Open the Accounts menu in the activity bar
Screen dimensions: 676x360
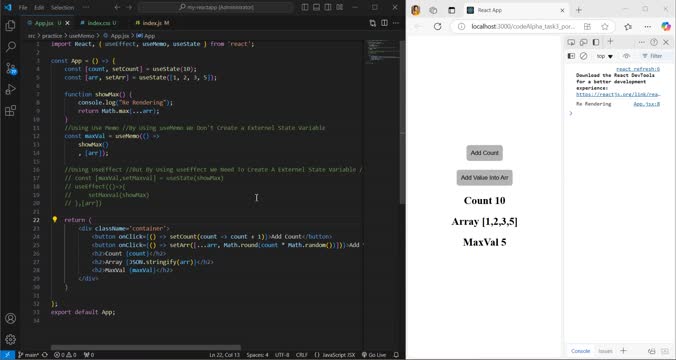tap(10, 319)
